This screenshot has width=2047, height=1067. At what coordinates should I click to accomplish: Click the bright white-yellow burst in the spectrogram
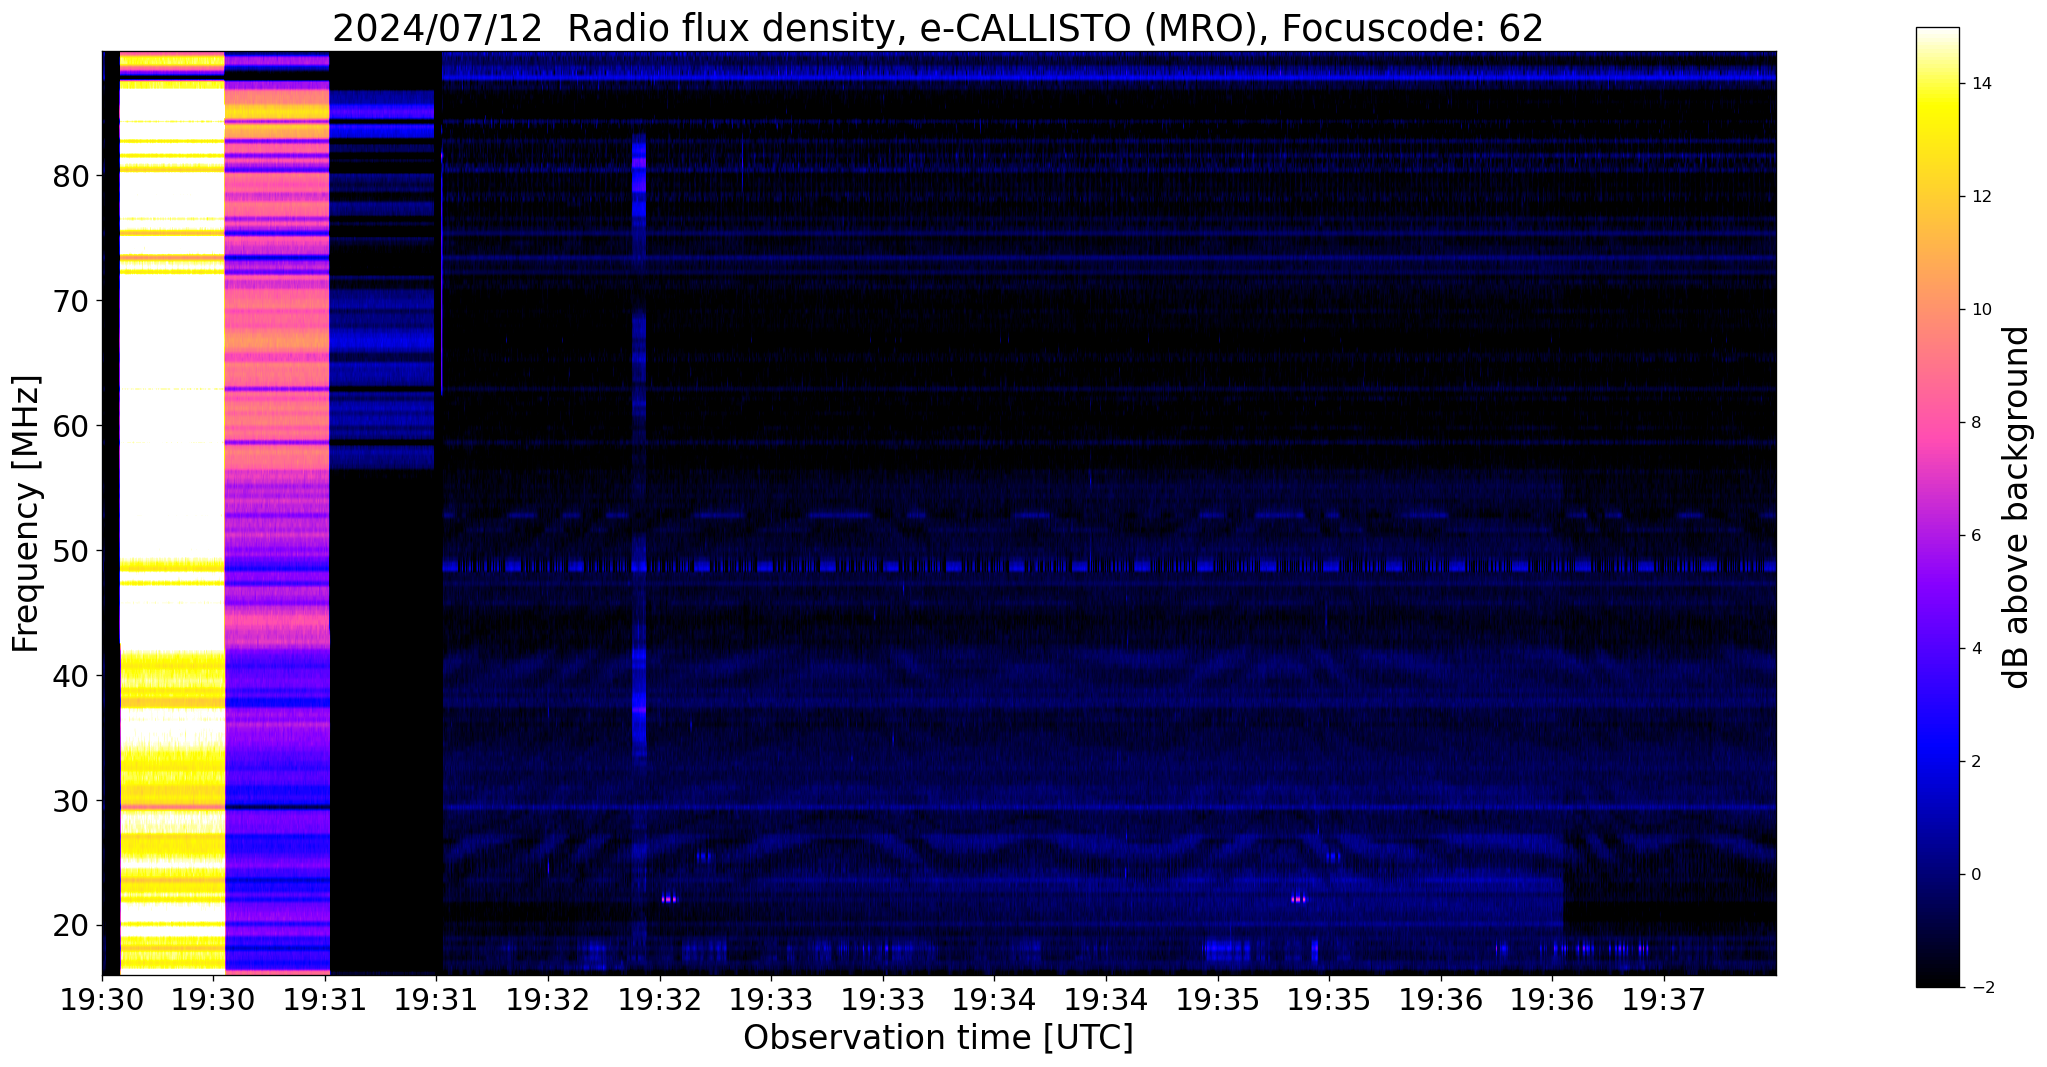click(172, 513)
